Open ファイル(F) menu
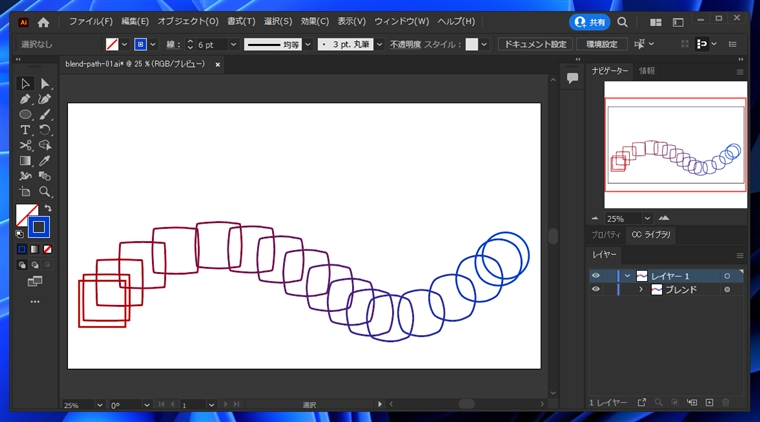This screenshot has height=422, width=760. 91,22
